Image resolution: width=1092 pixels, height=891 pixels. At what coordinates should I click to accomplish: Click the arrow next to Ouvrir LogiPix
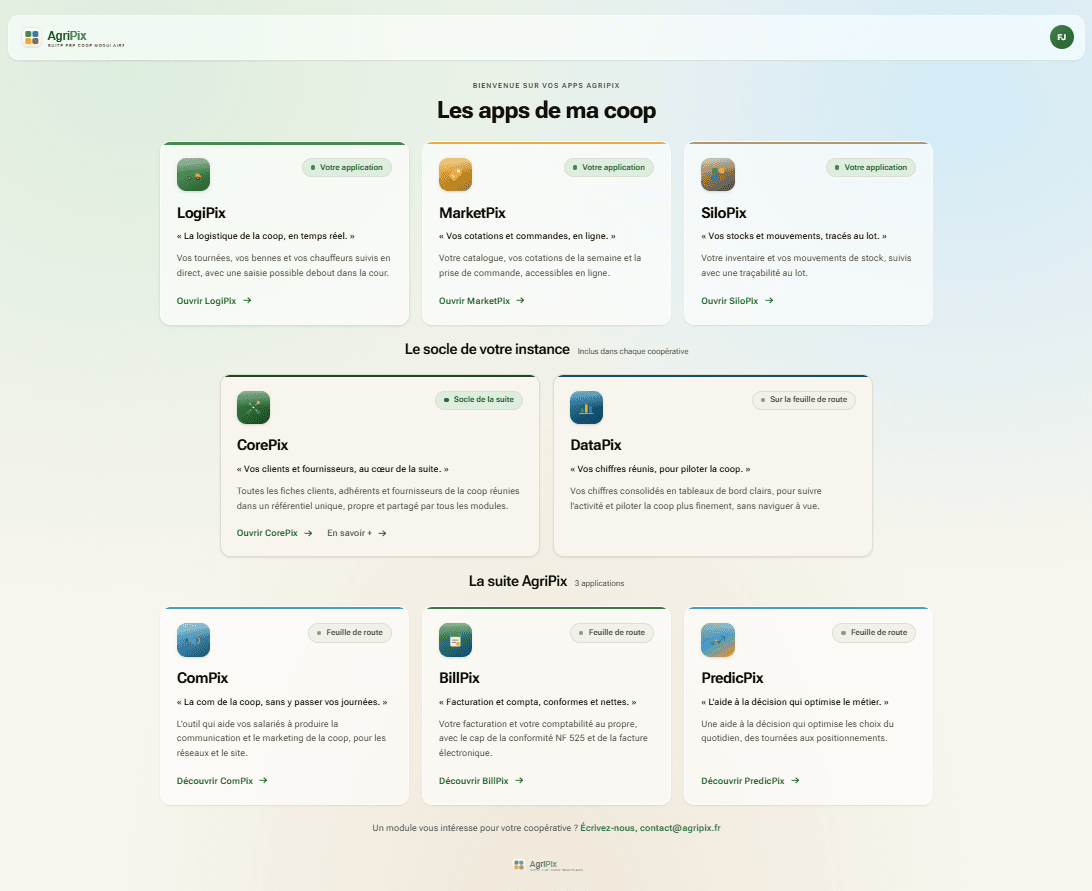pyautogui.click(x=247, y=300)
